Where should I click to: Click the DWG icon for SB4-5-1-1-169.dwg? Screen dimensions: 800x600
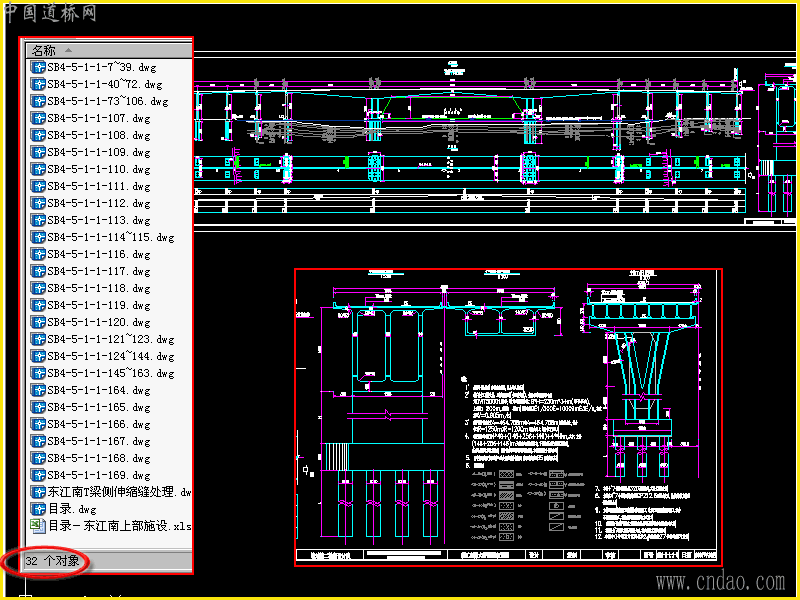coord(38,475)
